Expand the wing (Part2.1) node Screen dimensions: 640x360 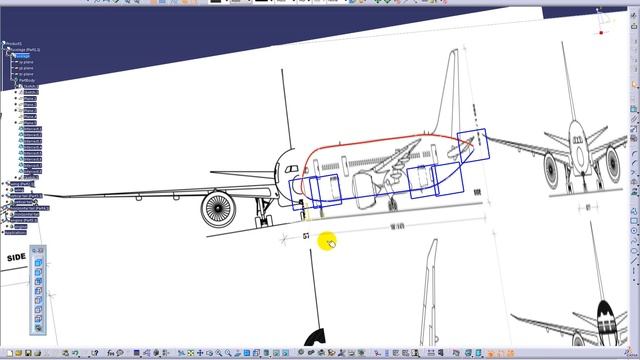point(2,183)
